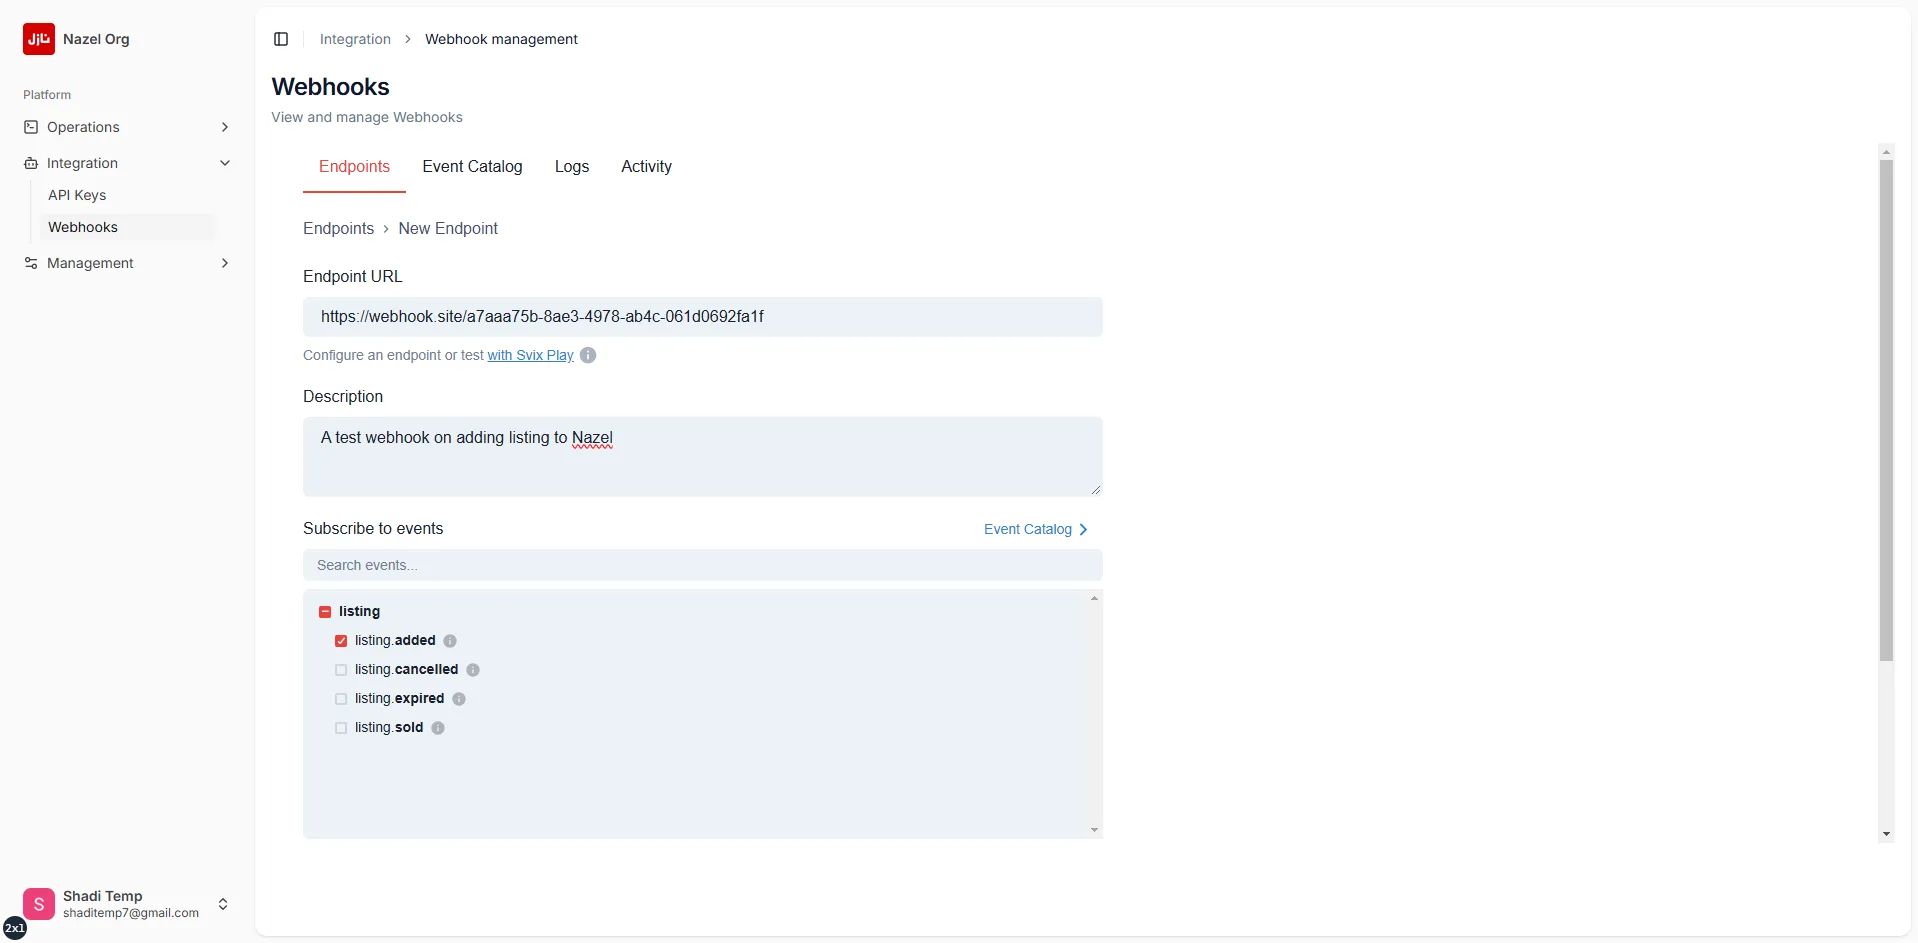Image resolution: width=1918 pixels, height=943 pixels.
Task: Click the Operations sidebar icon
Action: [x=31, y=126]
